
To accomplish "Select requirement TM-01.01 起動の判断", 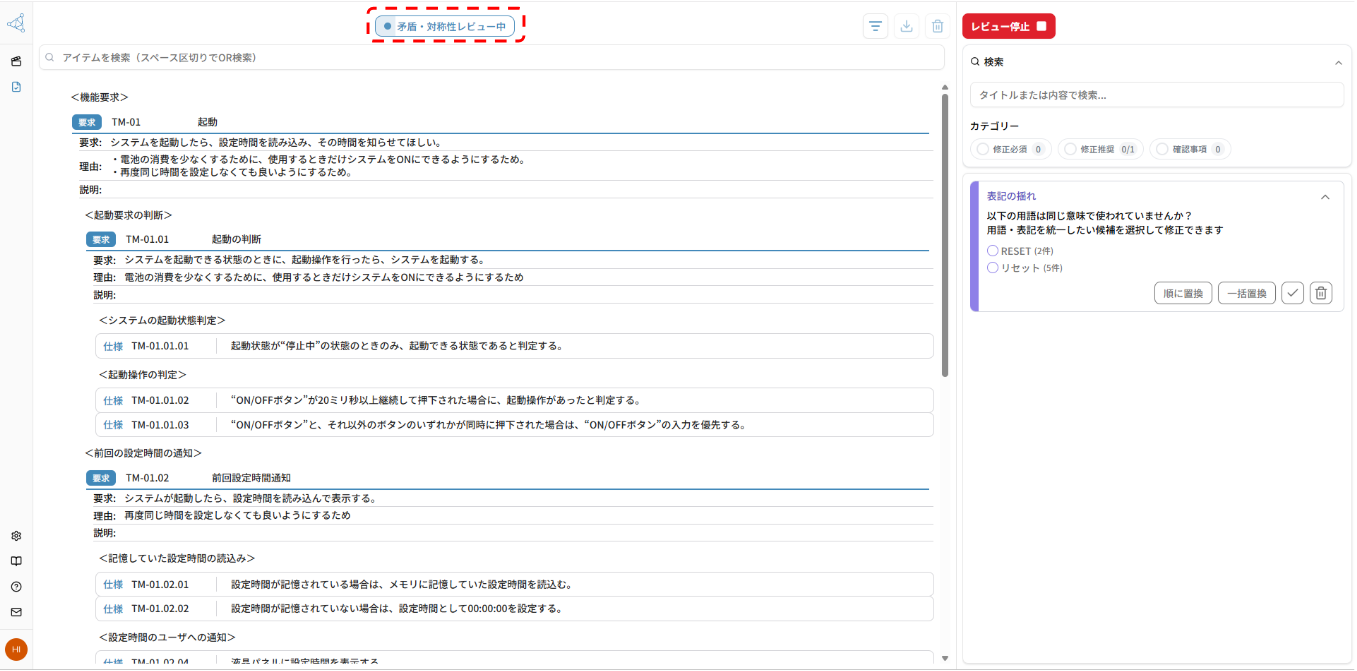I will coord(508,240).
